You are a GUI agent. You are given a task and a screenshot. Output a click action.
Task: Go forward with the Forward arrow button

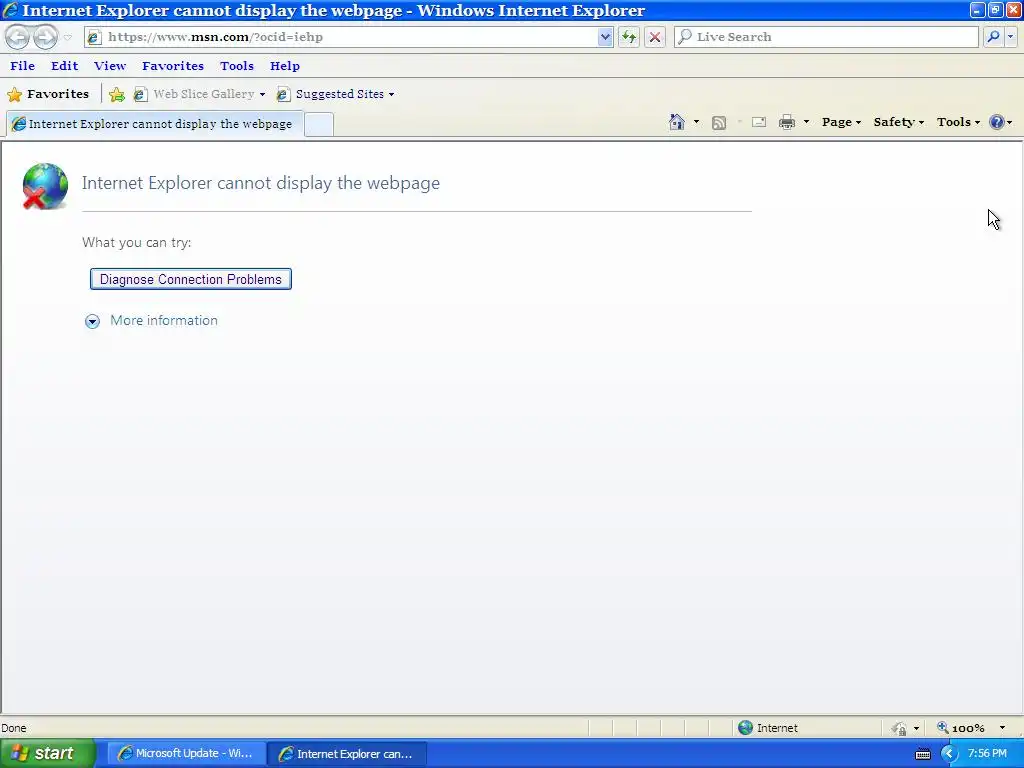44,37
